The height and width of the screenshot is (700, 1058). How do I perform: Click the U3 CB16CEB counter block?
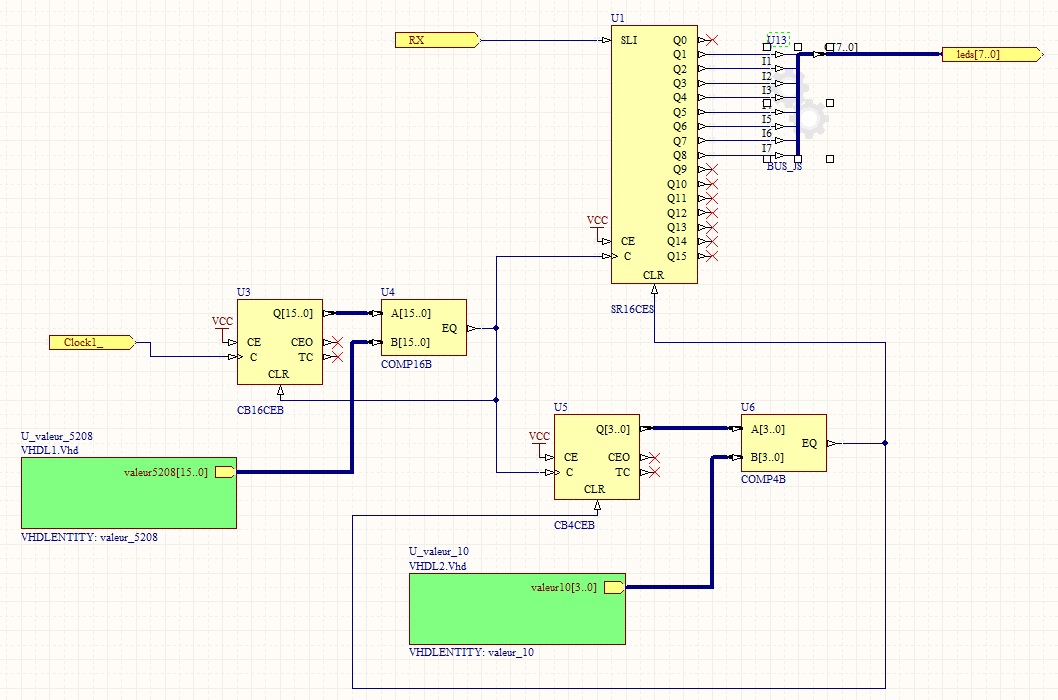279,342
